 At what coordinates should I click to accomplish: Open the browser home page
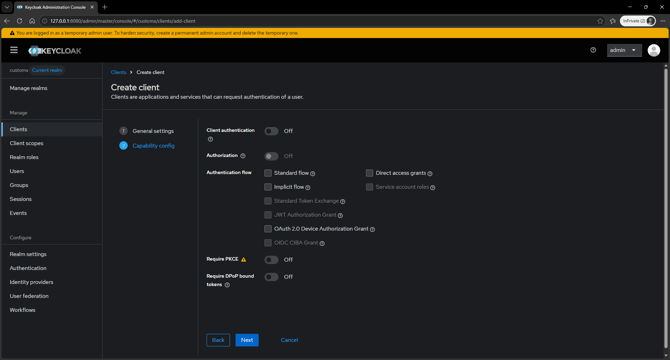[32, 20]
